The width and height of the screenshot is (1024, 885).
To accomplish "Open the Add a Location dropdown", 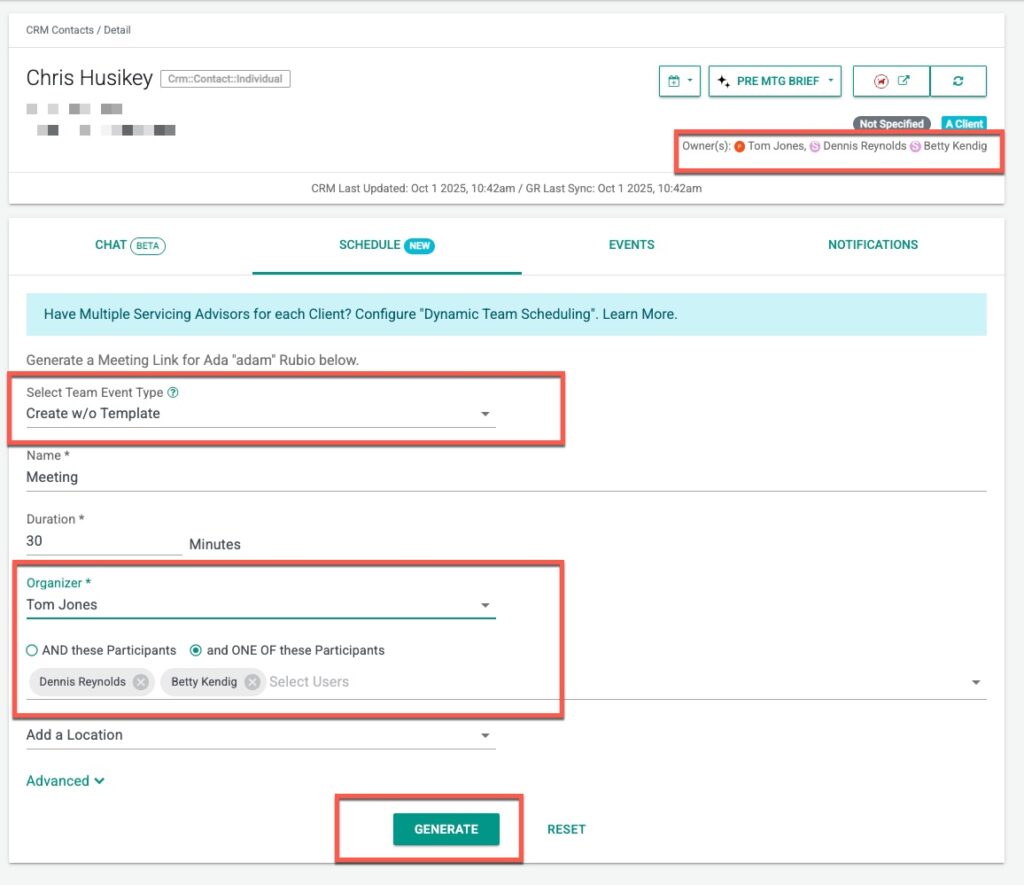I will pyautogui.click(x=260, y=735).
